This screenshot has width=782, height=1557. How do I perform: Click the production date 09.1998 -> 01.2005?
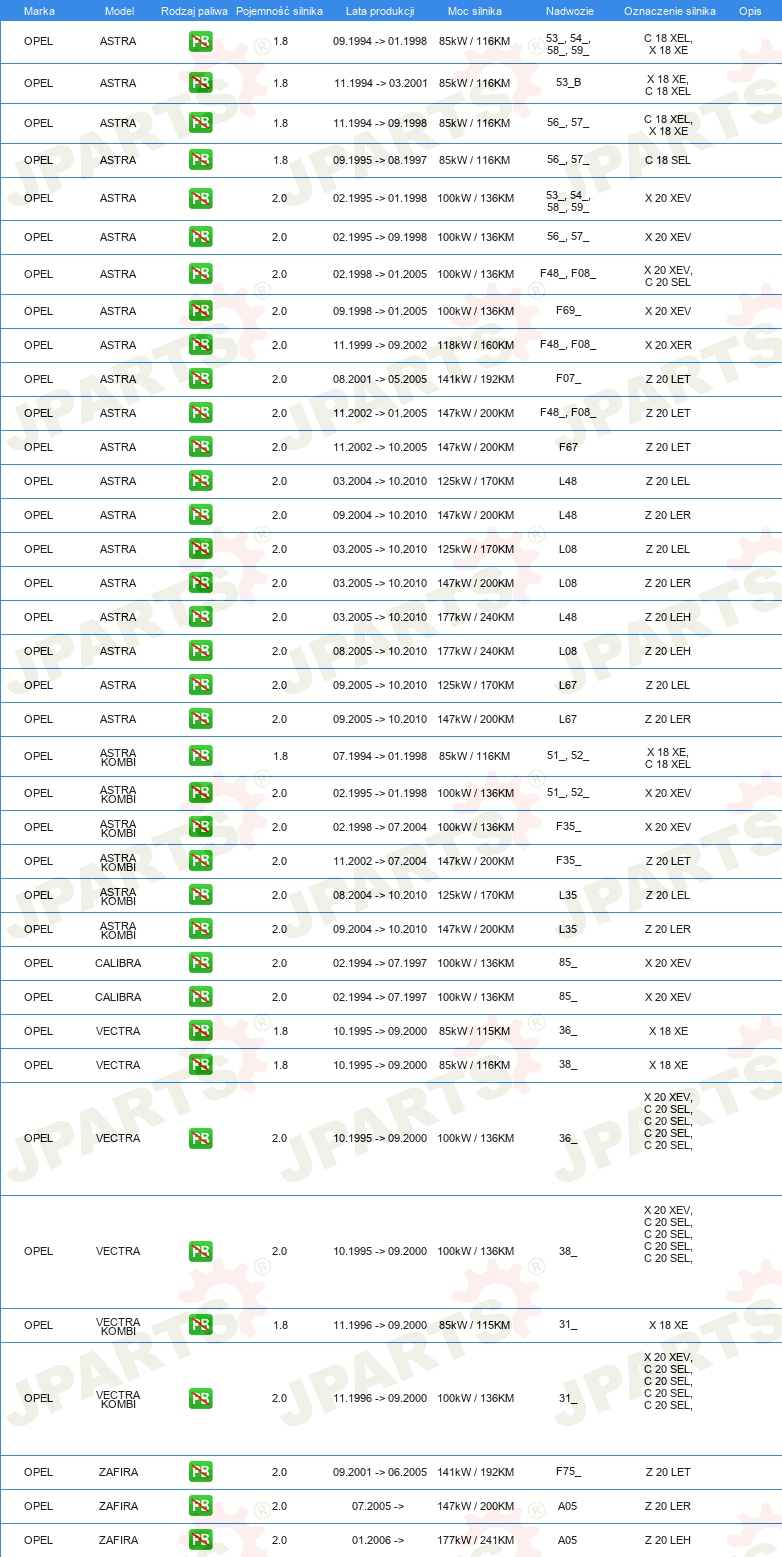(x=380, y=311)
